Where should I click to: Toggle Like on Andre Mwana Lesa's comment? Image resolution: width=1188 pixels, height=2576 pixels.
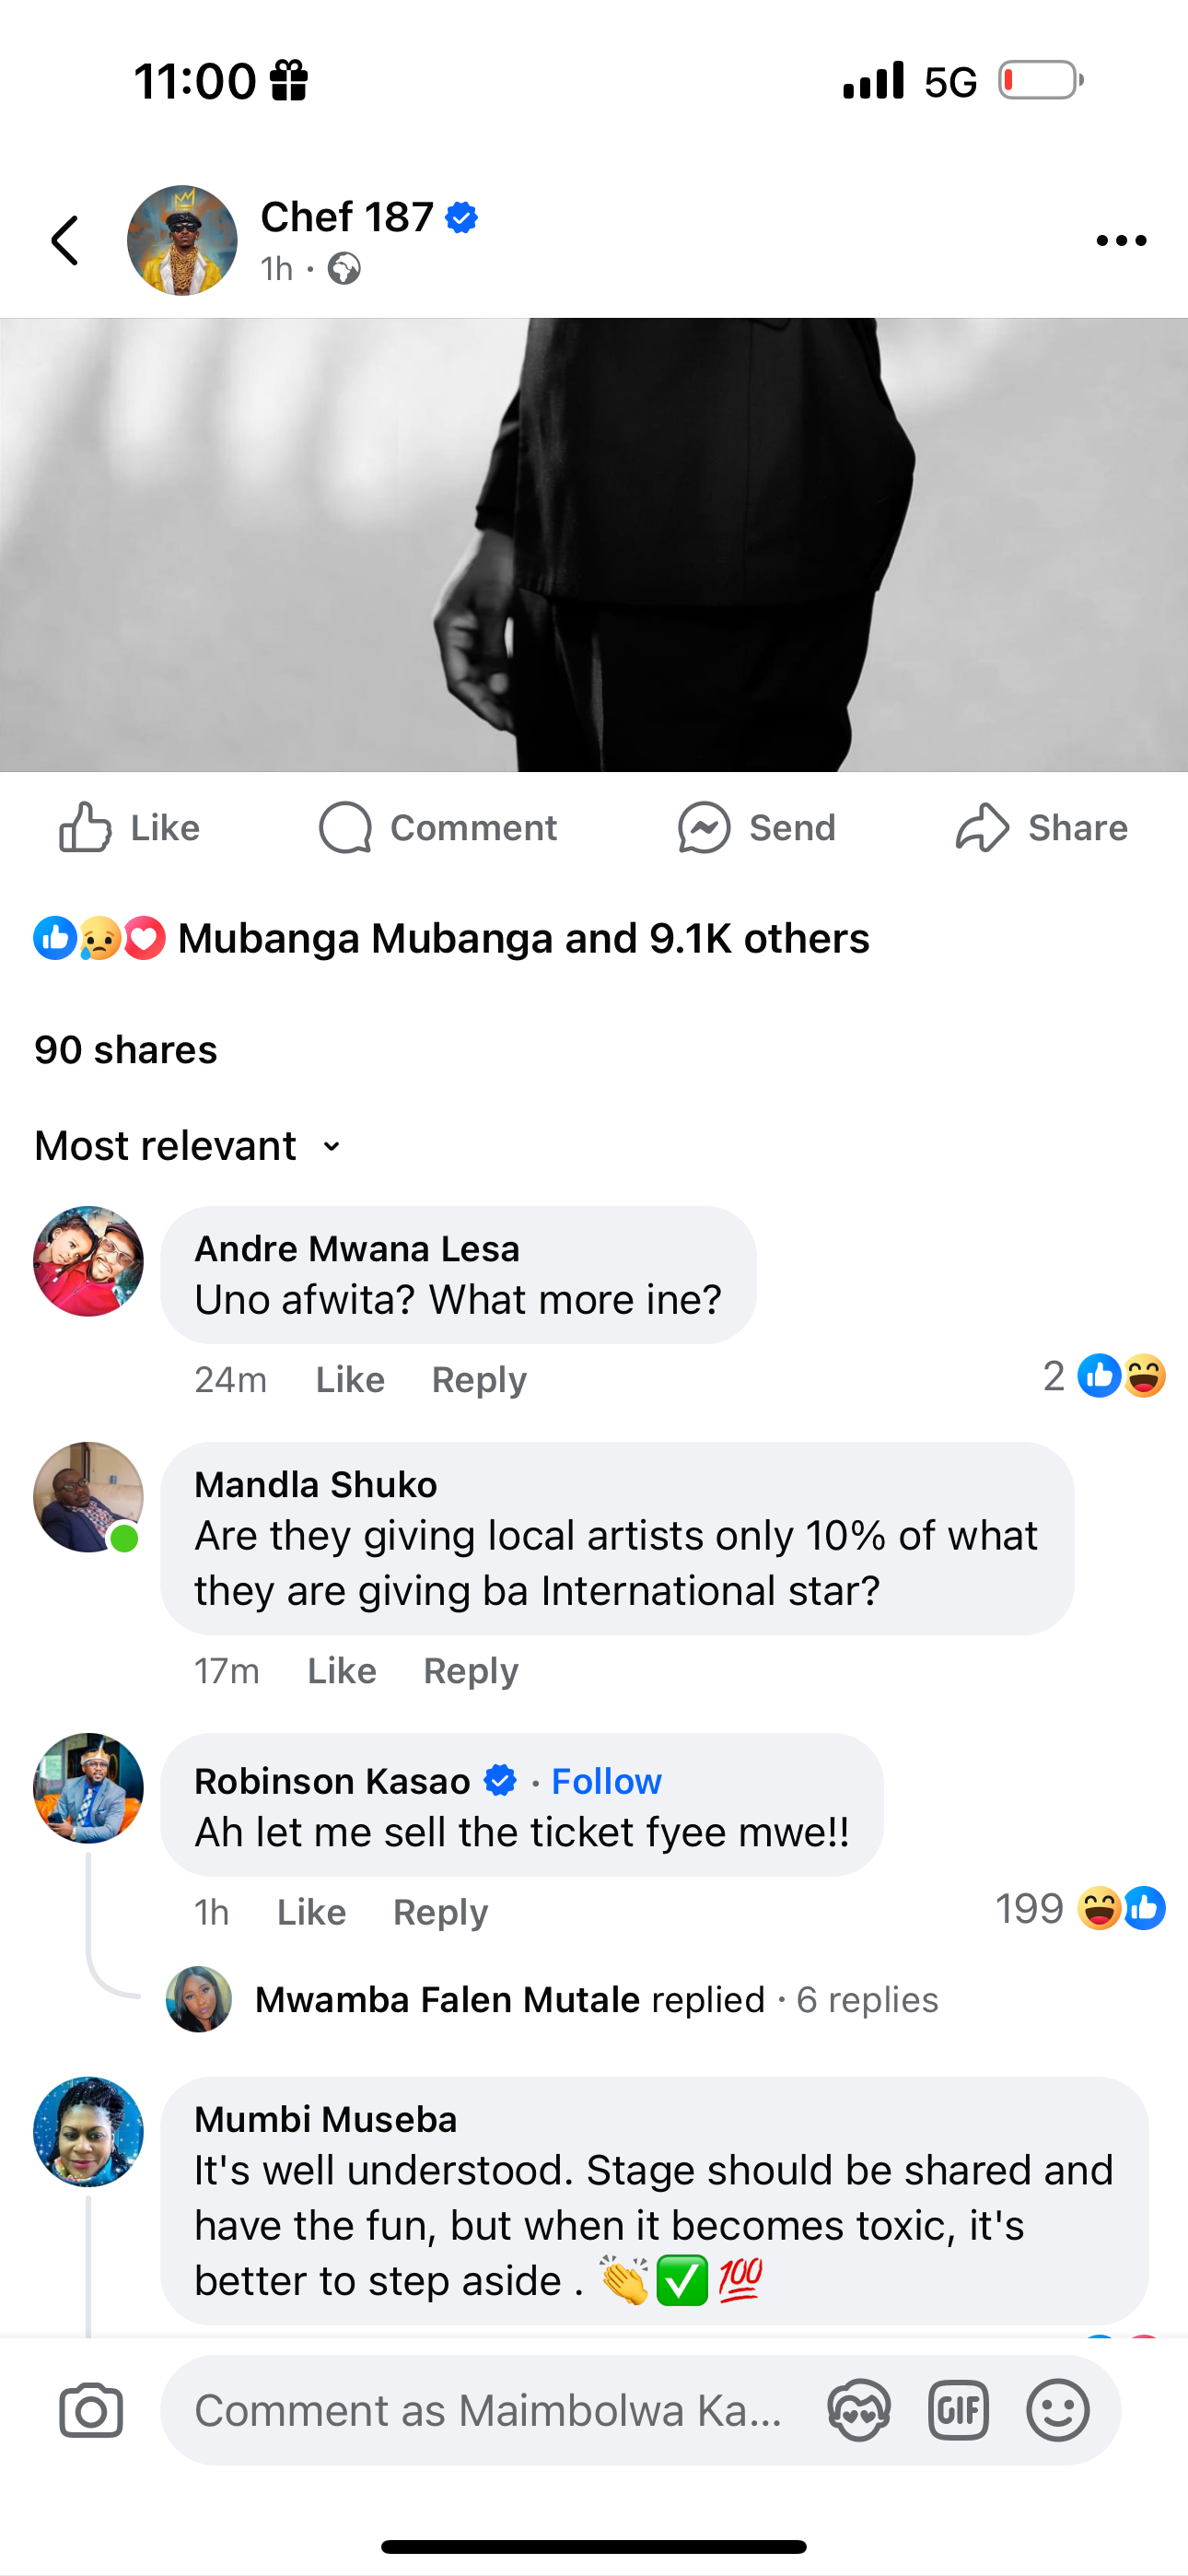click(350, 1380)
